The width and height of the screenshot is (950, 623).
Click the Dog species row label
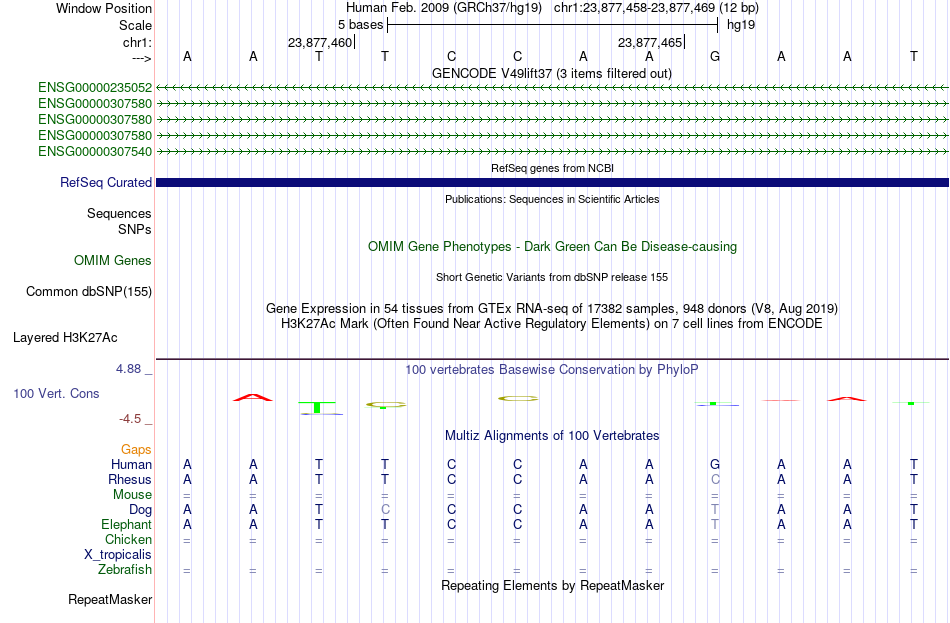(x=140, y=510)
